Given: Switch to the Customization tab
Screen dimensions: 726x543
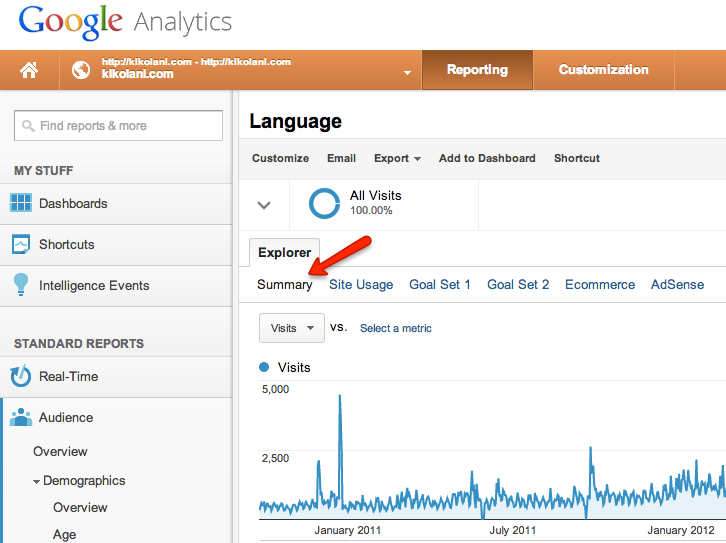Looking at the screenshot, I should pos(603,70).
